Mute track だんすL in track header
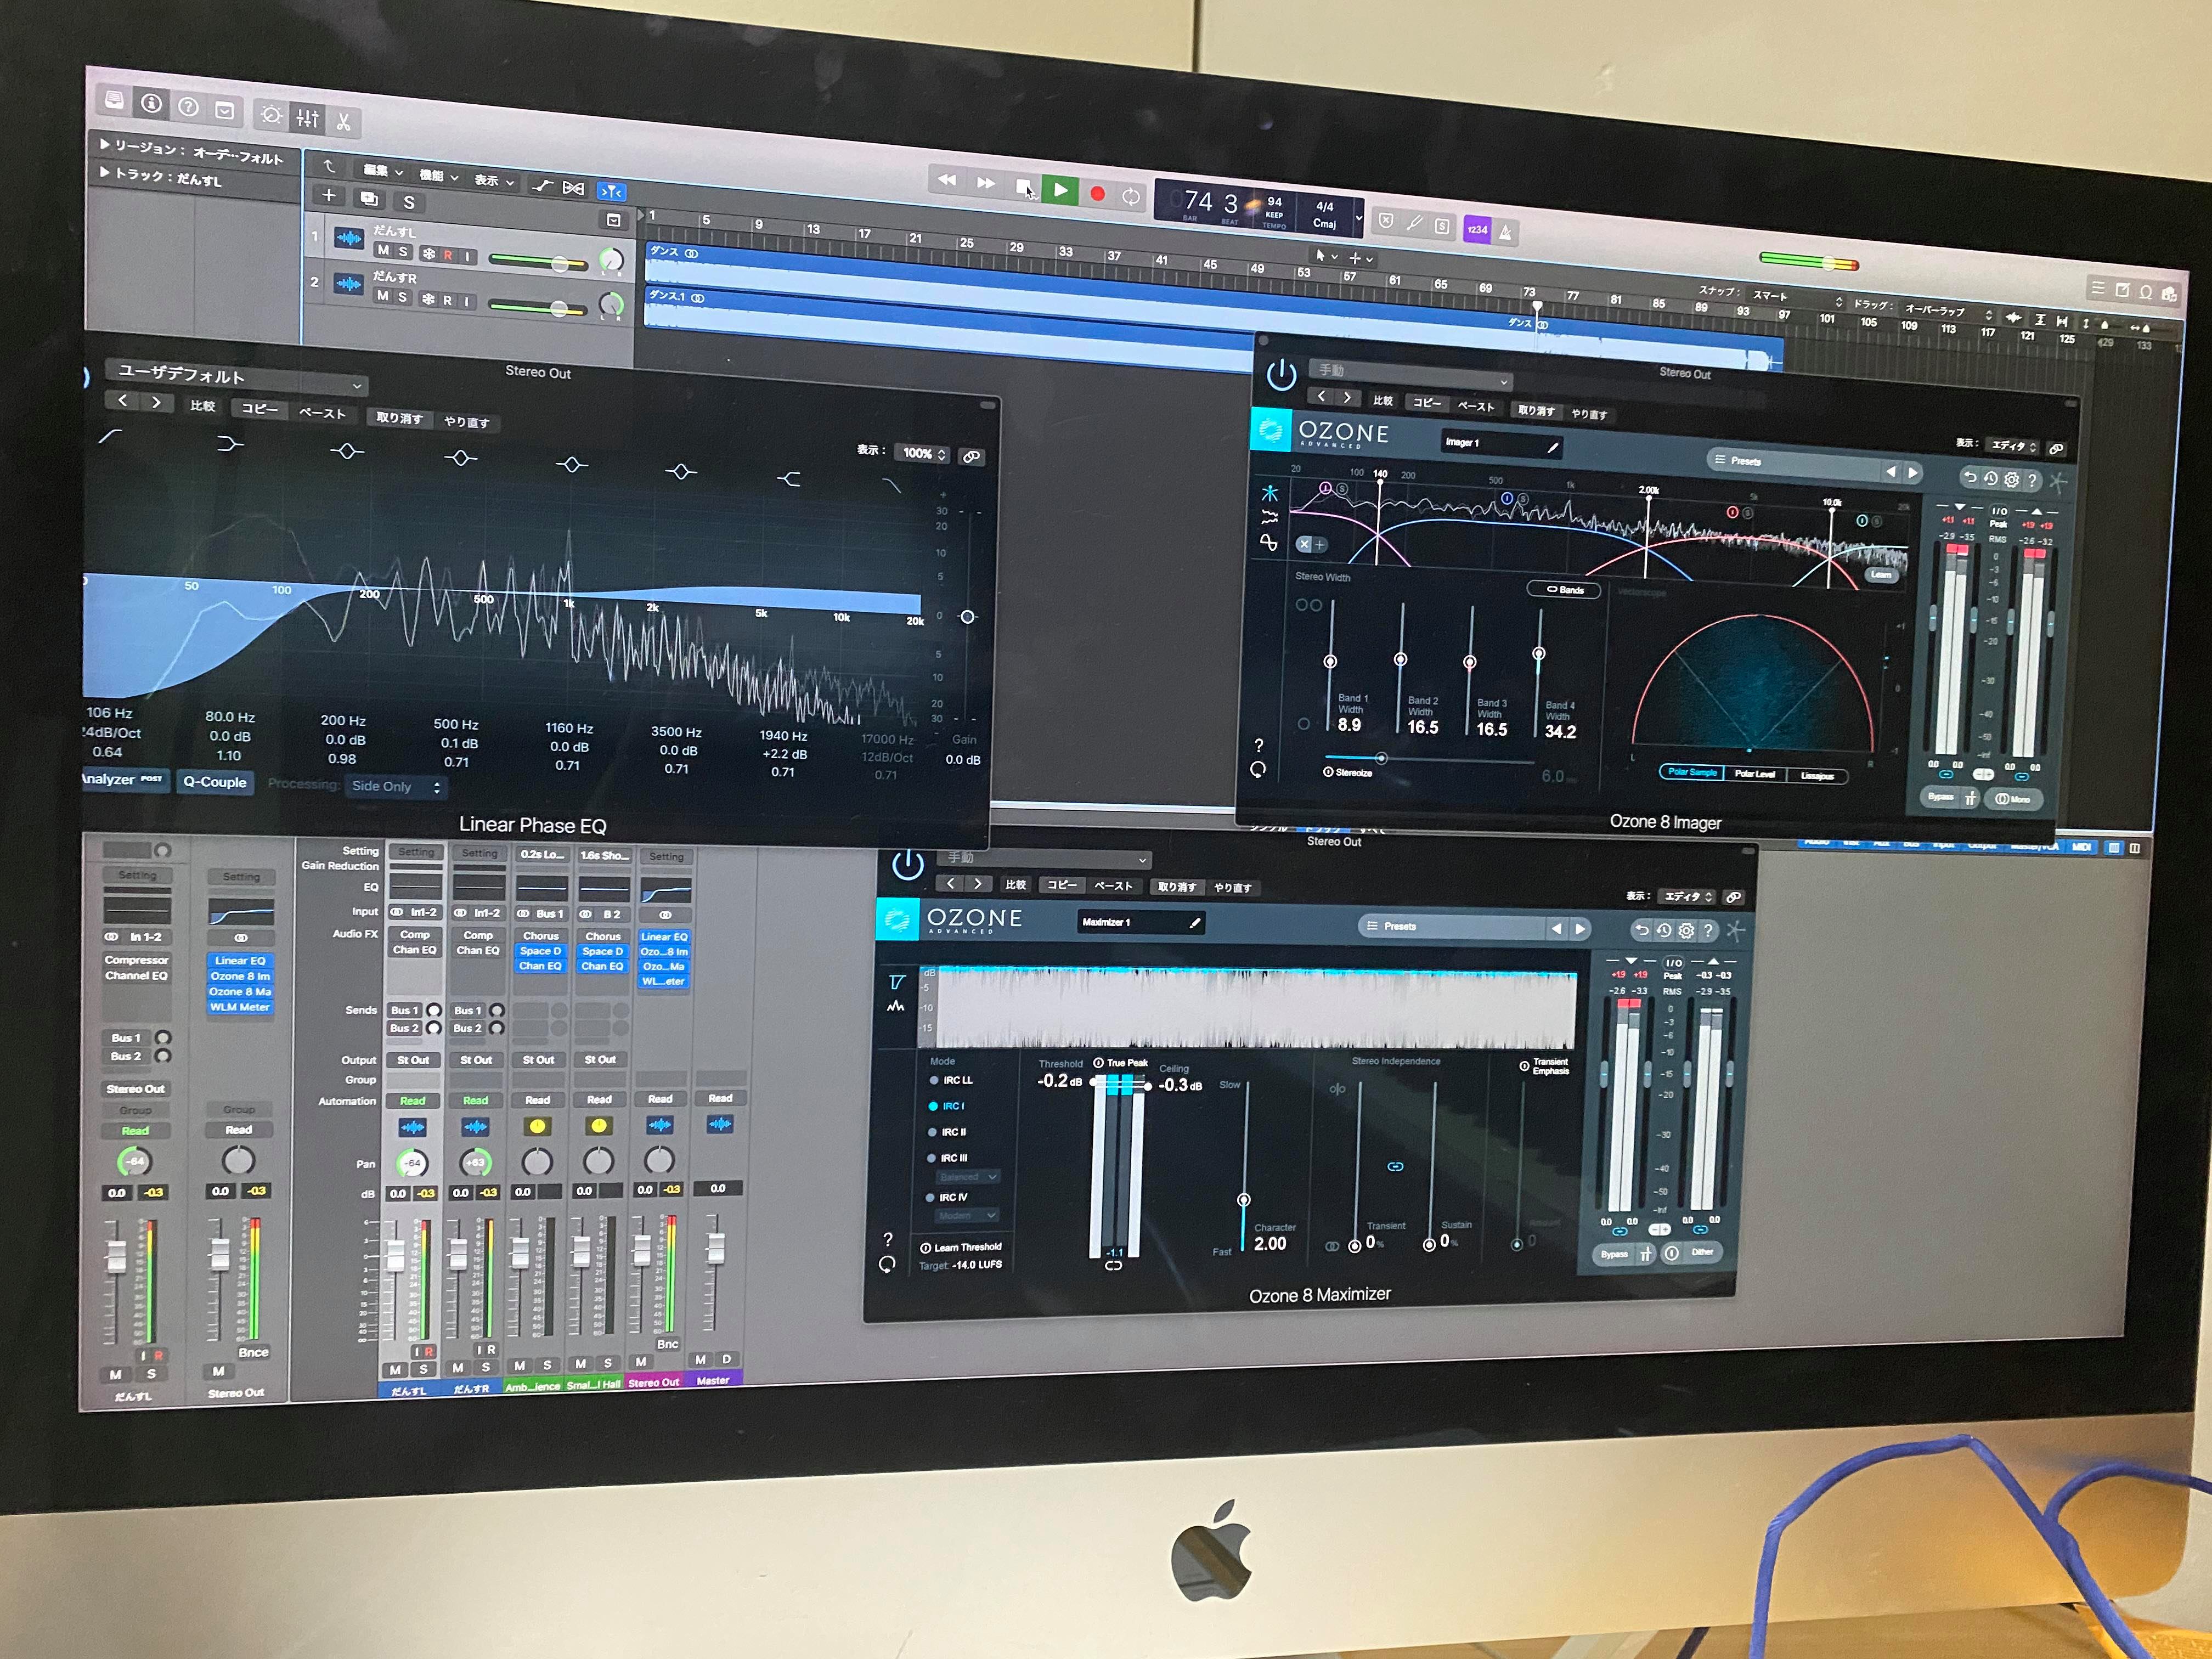2212x1659 pixels. click(x=383, y=250)
